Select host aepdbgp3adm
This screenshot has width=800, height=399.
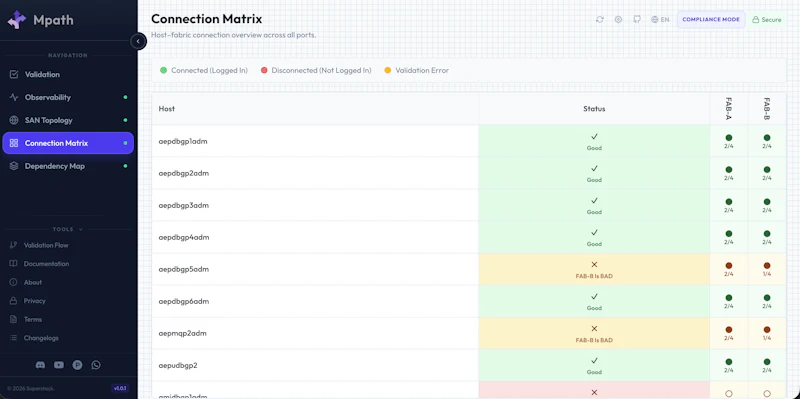(184, 206)
